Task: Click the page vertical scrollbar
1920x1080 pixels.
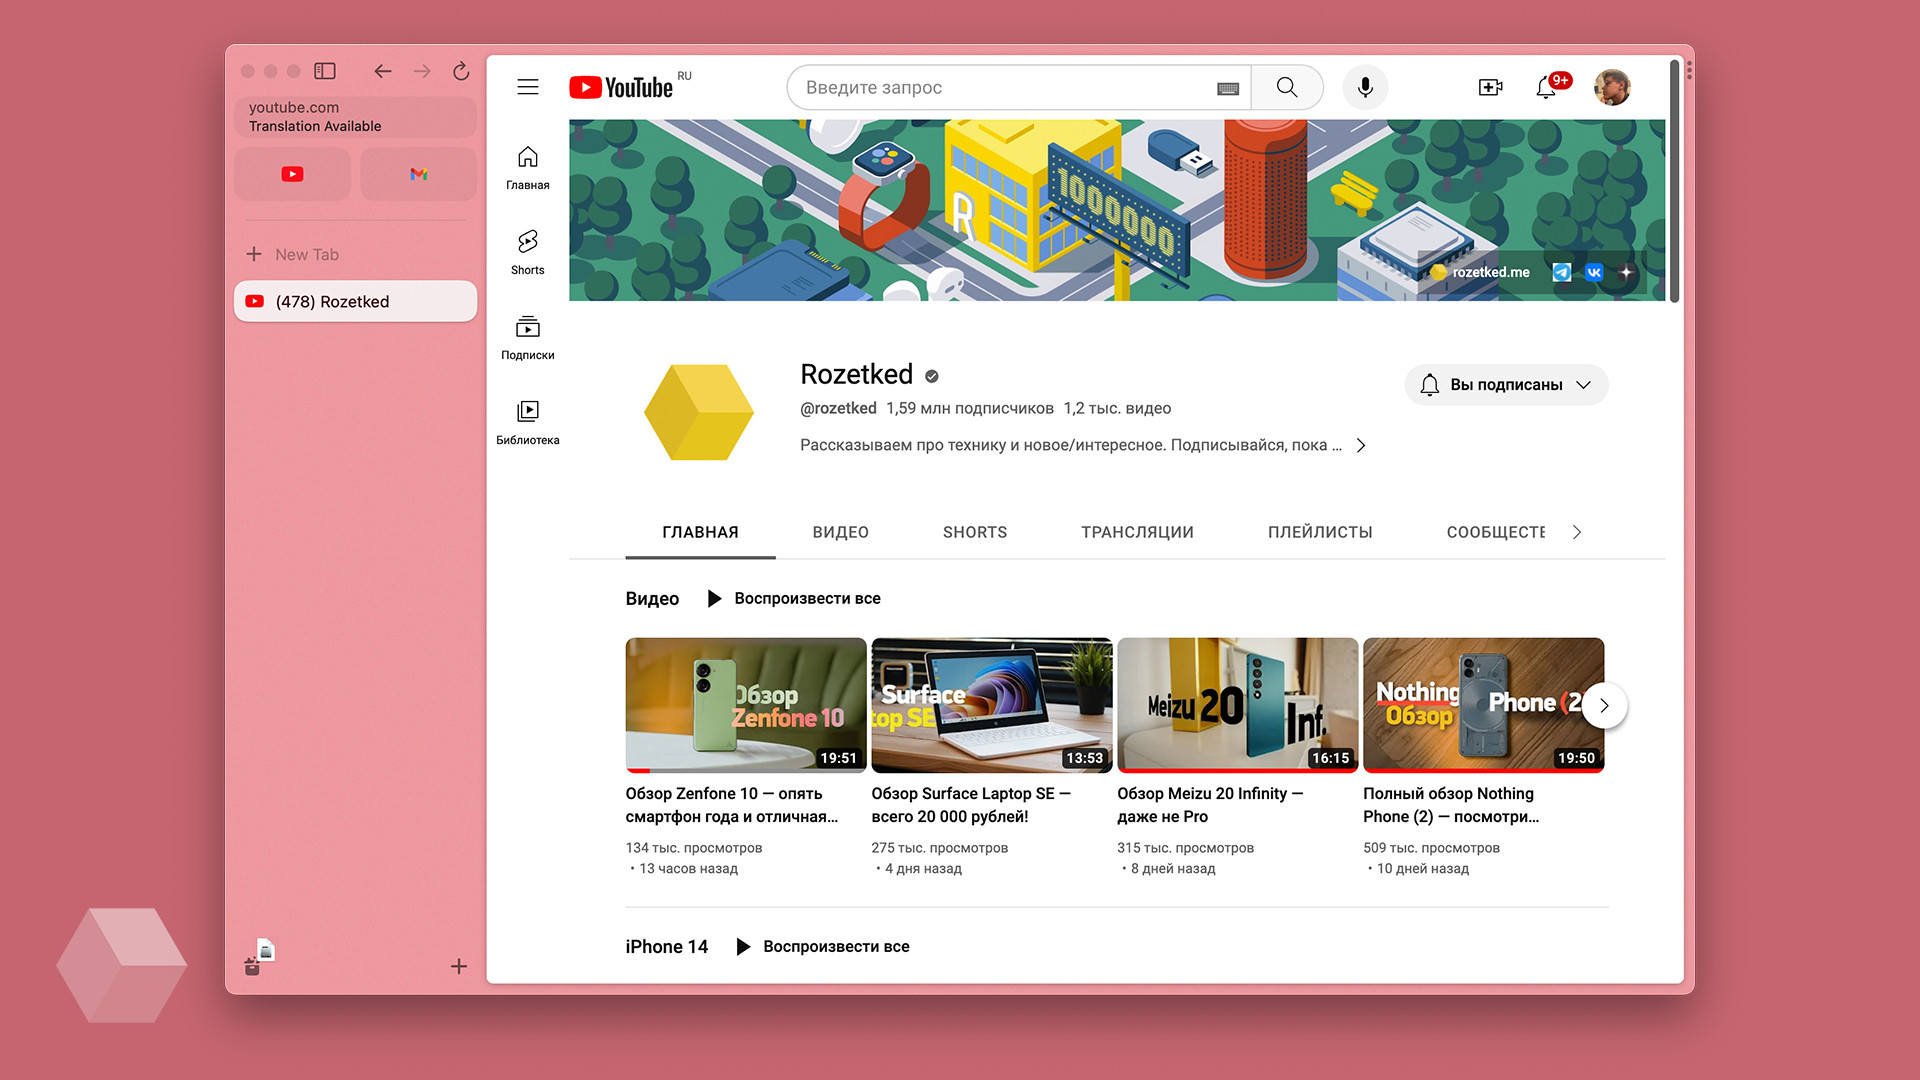Action: coord(1674,180)
